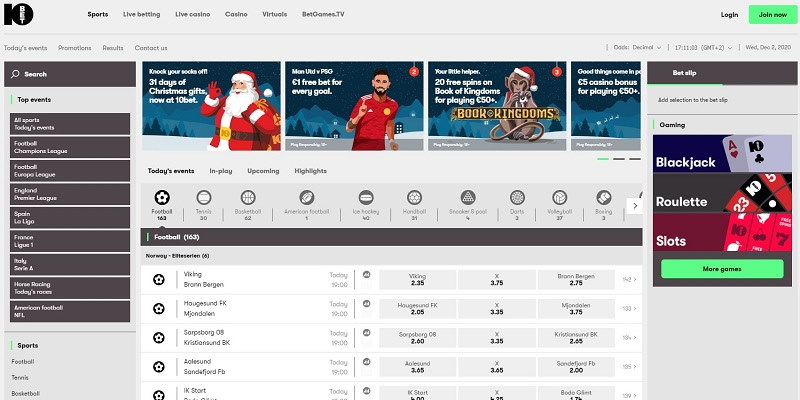Click the More games button

[722, 269]
